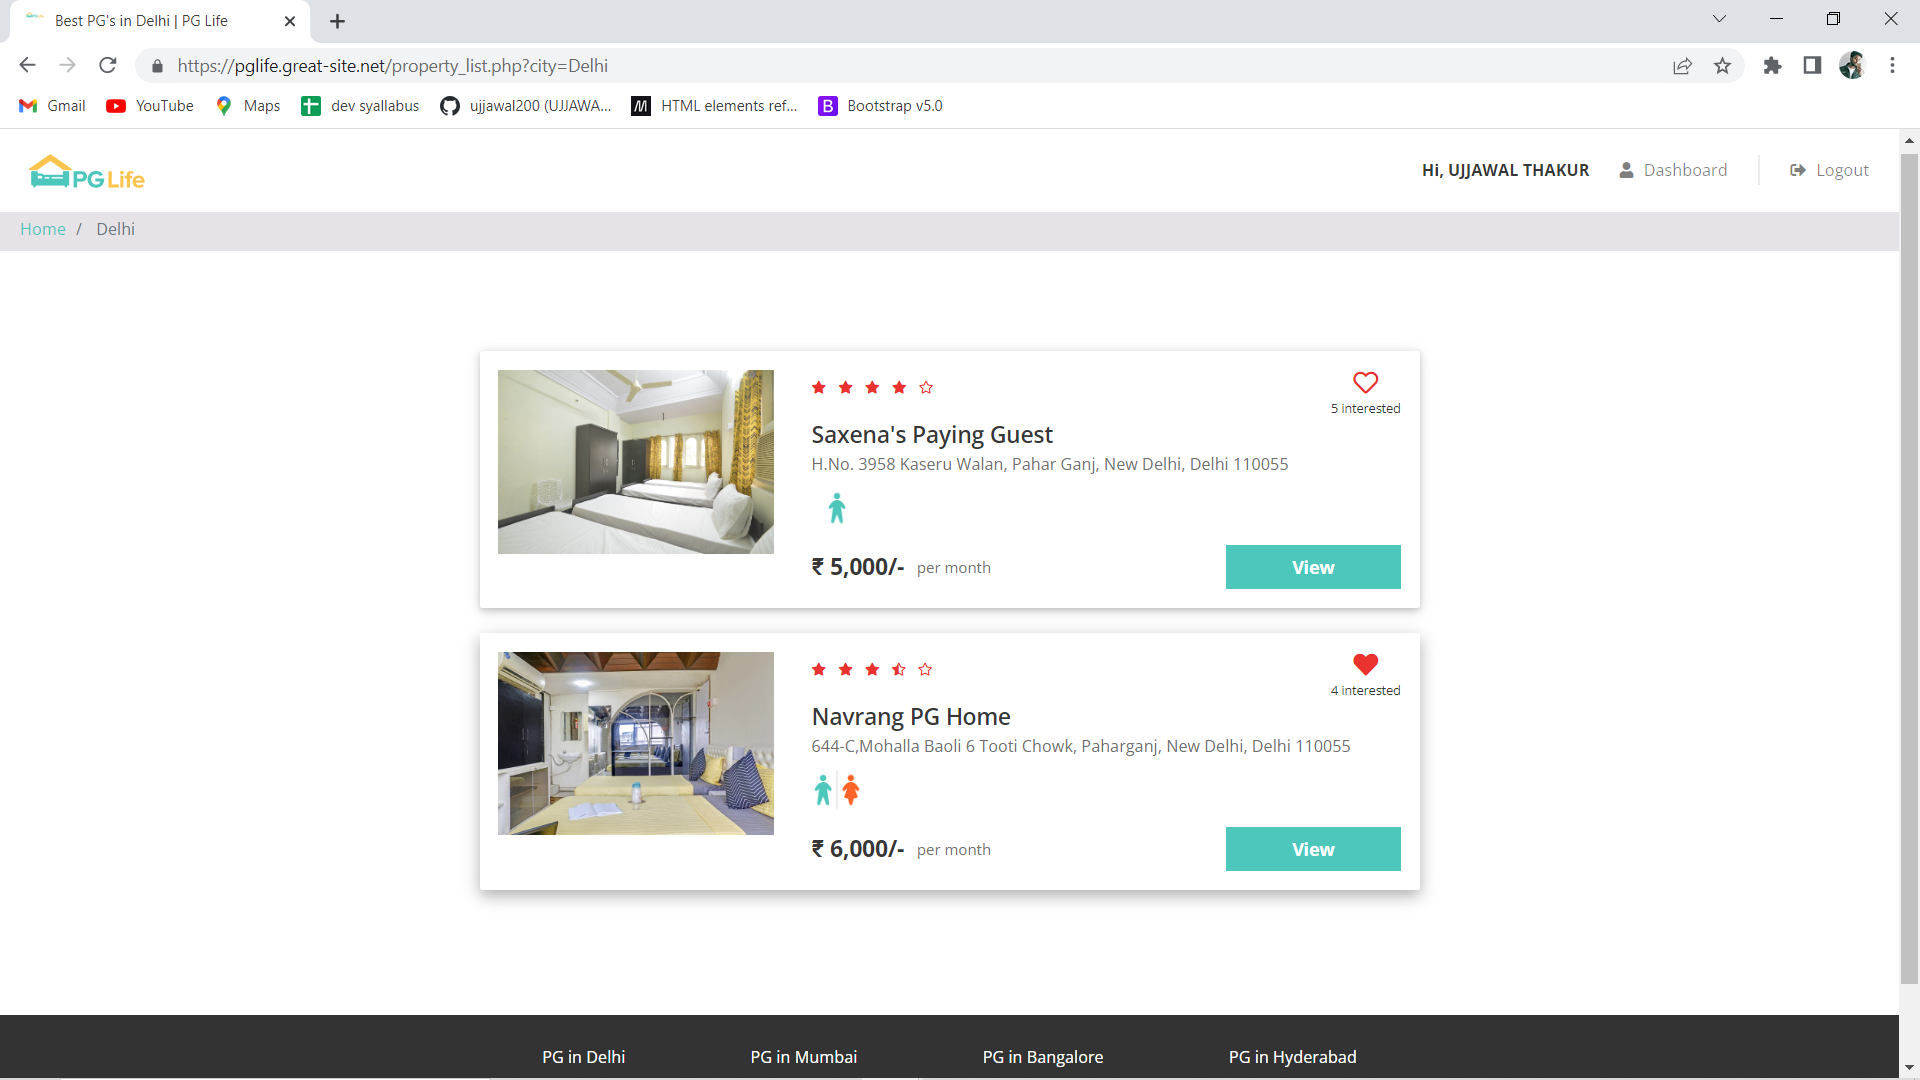Click Home breadcrumb link
The width and height of the screenshot is (1920, 1080).
(43, 229)
